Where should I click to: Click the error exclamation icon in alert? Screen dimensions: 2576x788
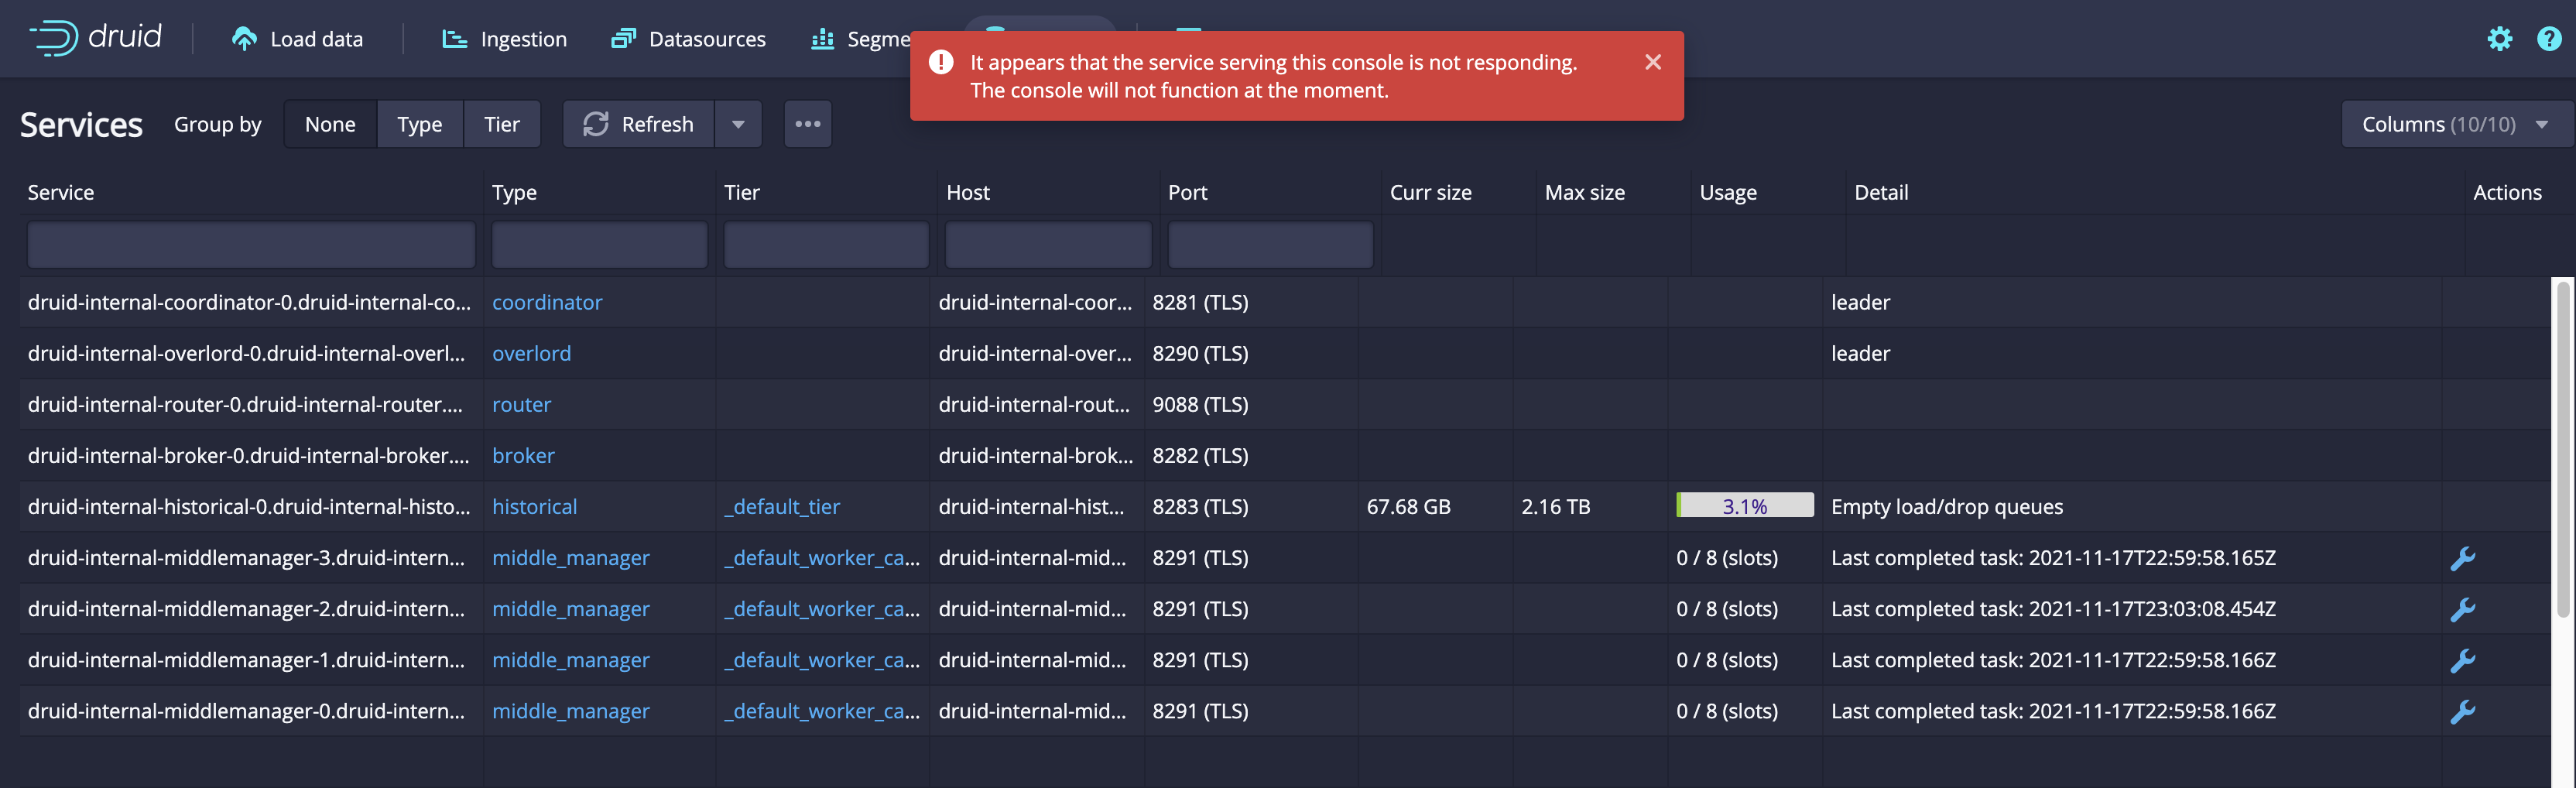pos(940,62)
